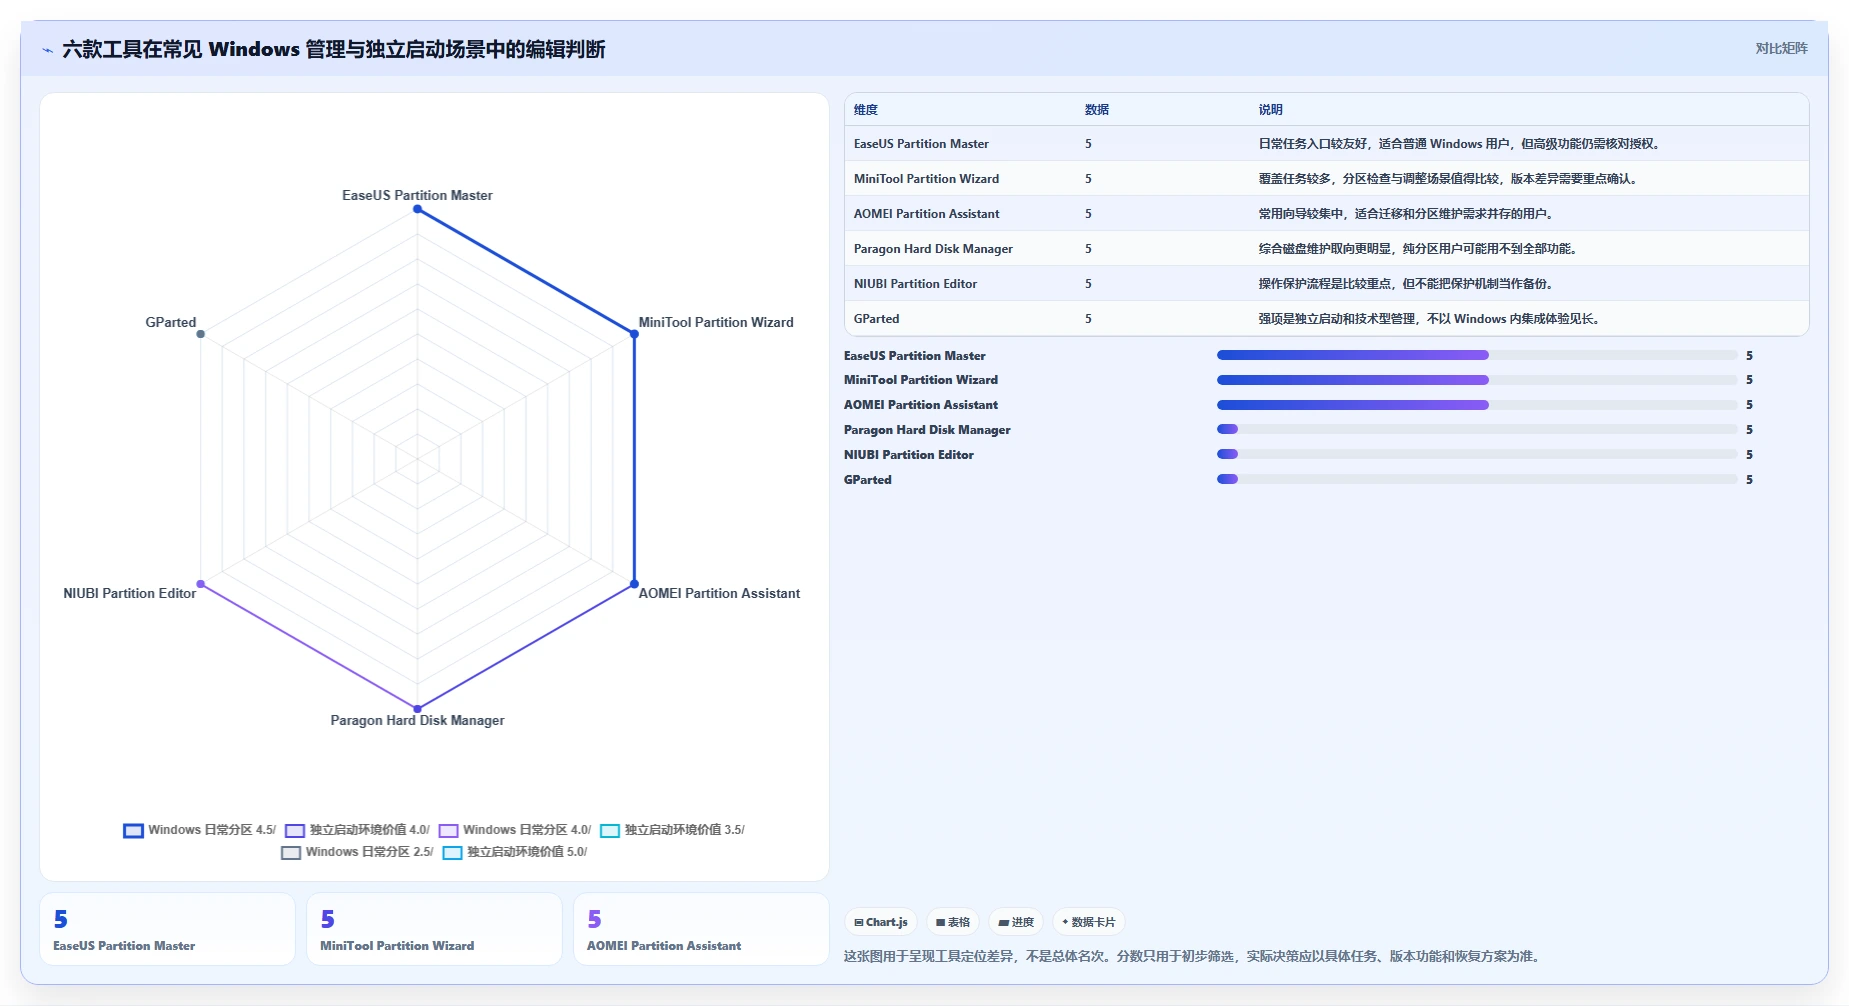Toggle the 独立启动环境价值 4.0/ legend entry
1849x1006 pixels.
click(357, 830)
